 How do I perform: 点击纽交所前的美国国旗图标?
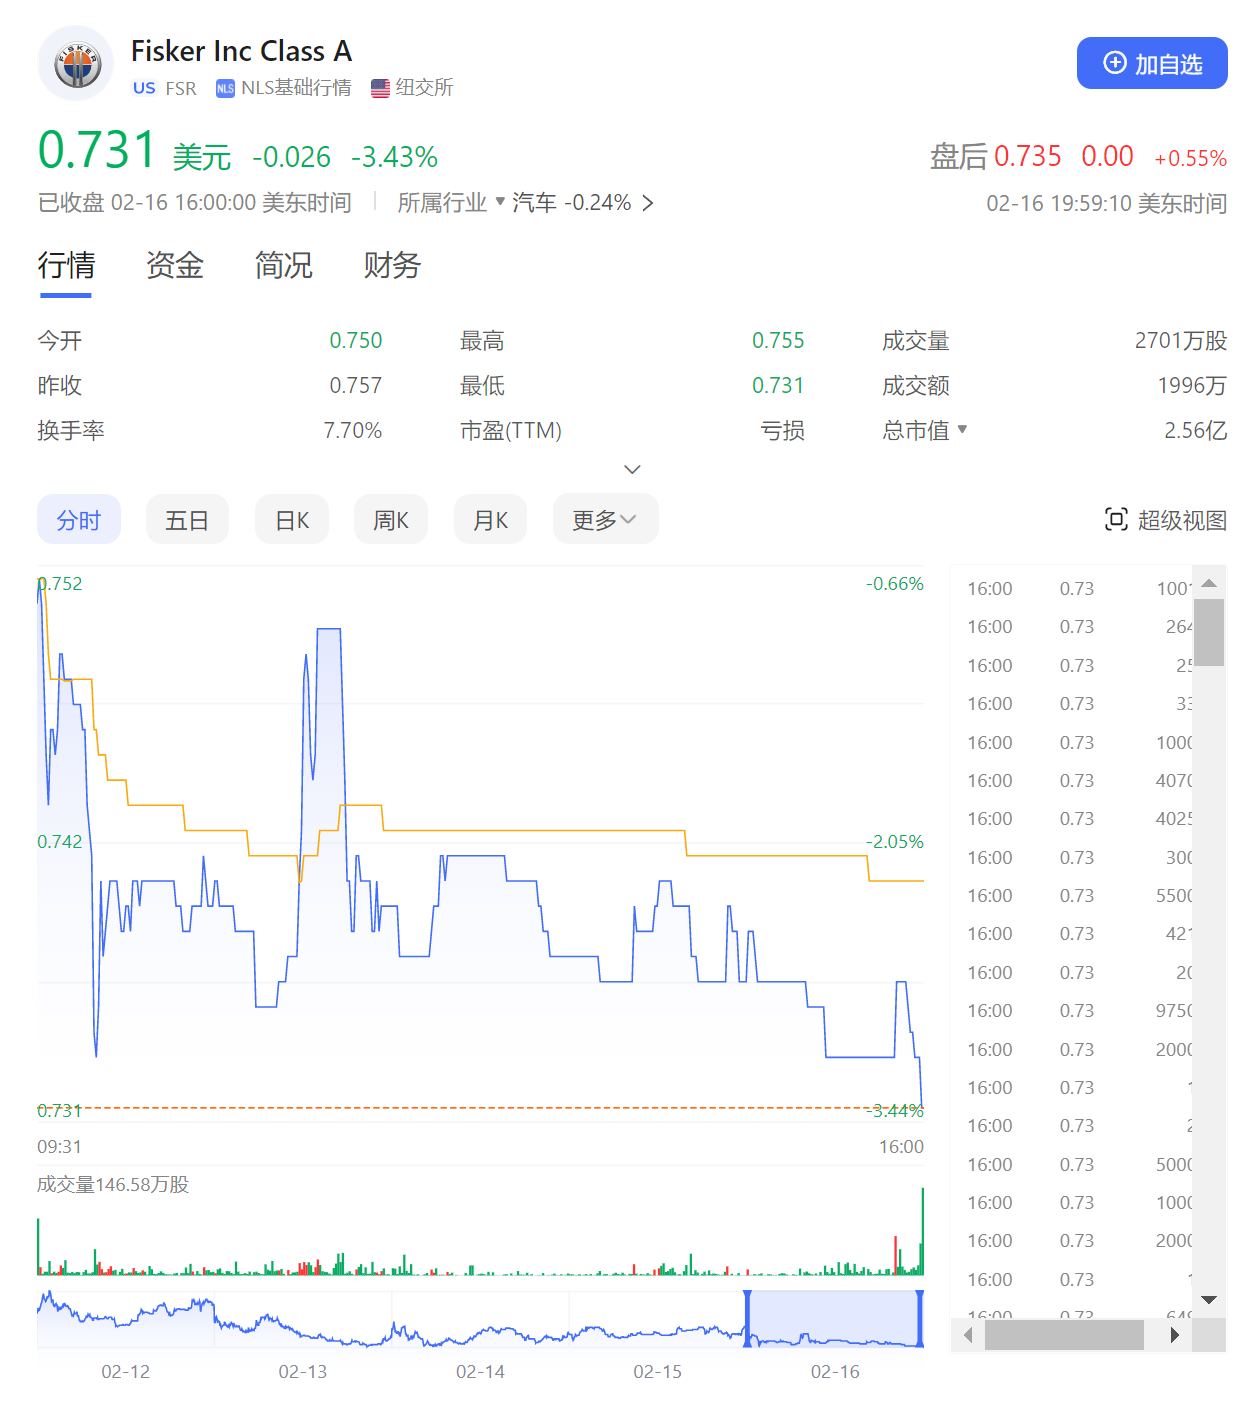(380, 88)
